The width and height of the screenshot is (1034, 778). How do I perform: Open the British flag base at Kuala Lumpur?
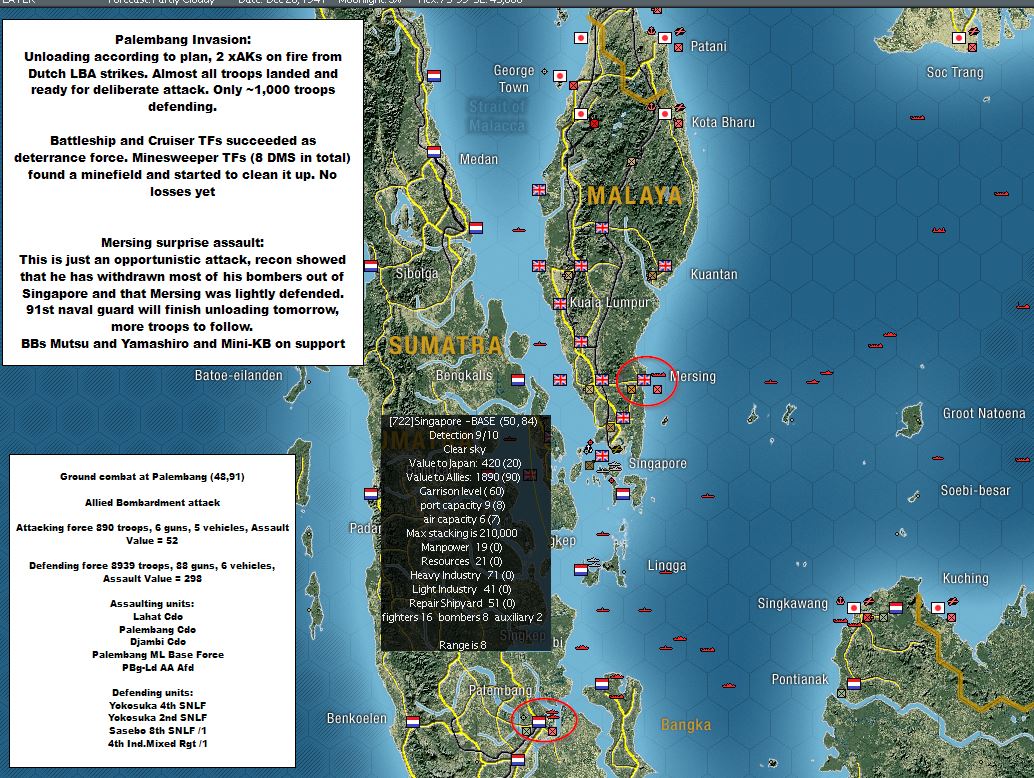tap(560, 303)
